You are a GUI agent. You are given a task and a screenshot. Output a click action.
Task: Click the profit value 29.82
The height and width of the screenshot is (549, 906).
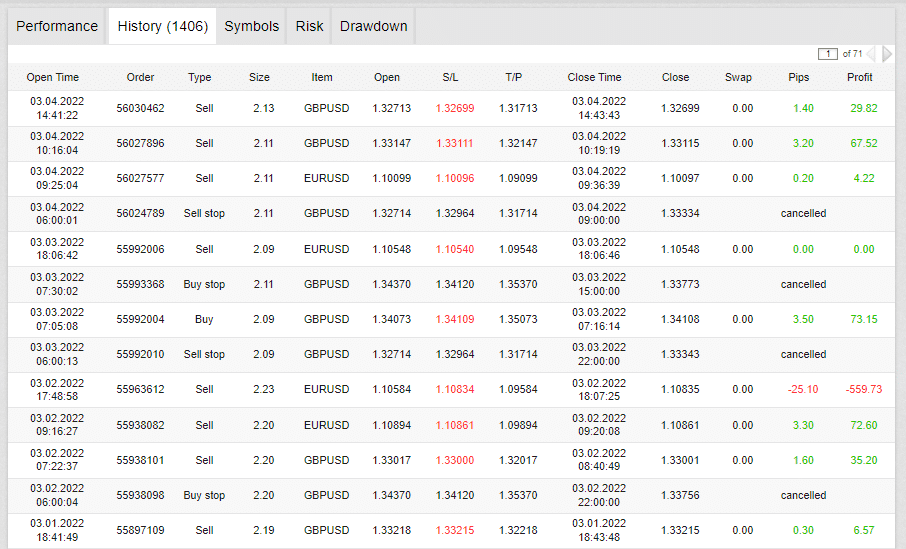coord(864,108)
